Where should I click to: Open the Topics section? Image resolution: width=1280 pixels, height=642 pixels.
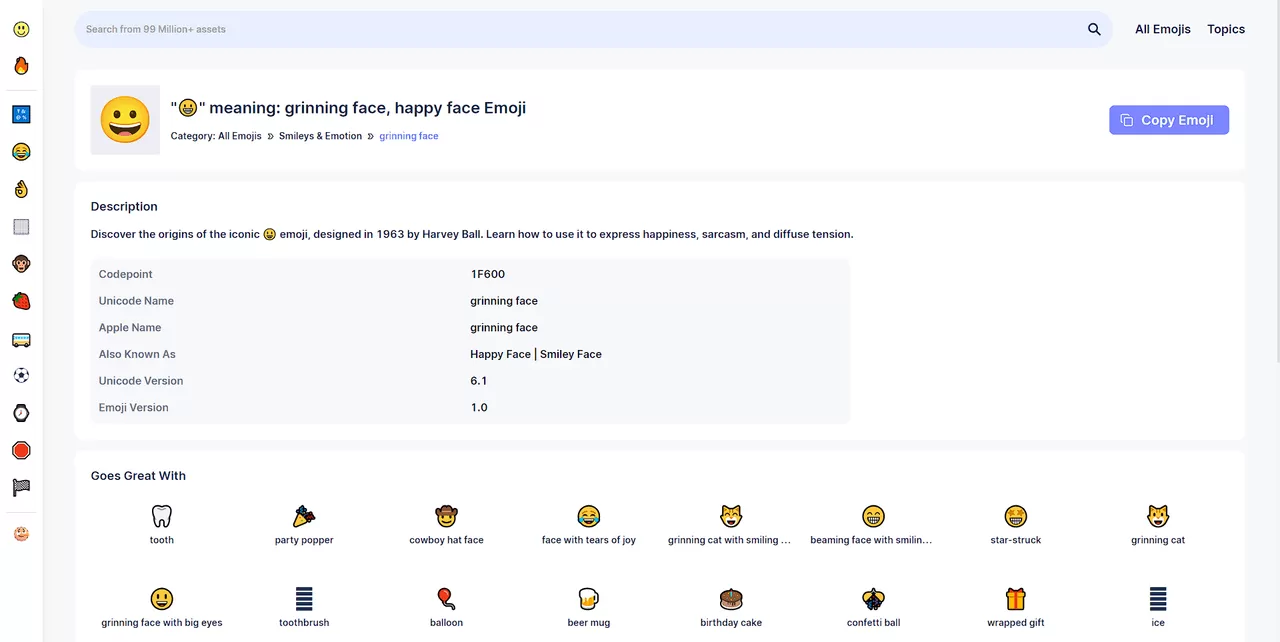1225,29
